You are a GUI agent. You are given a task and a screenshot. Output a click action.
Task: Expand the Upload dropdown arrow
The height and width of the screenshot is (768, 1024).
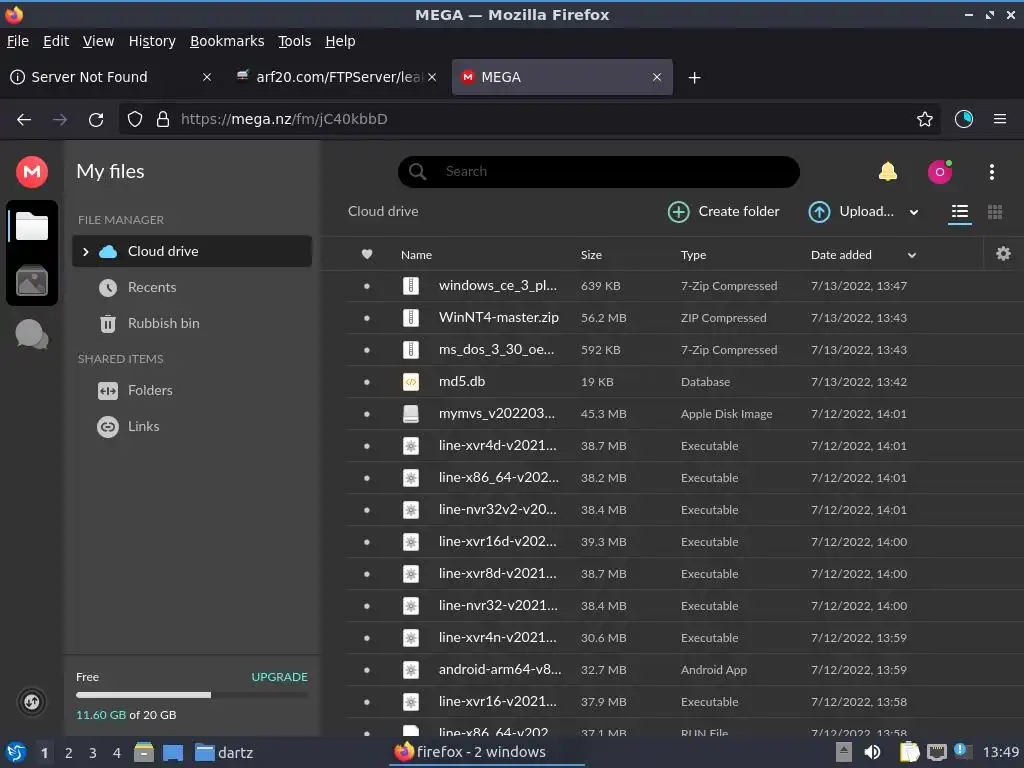(x=914, y=212)
